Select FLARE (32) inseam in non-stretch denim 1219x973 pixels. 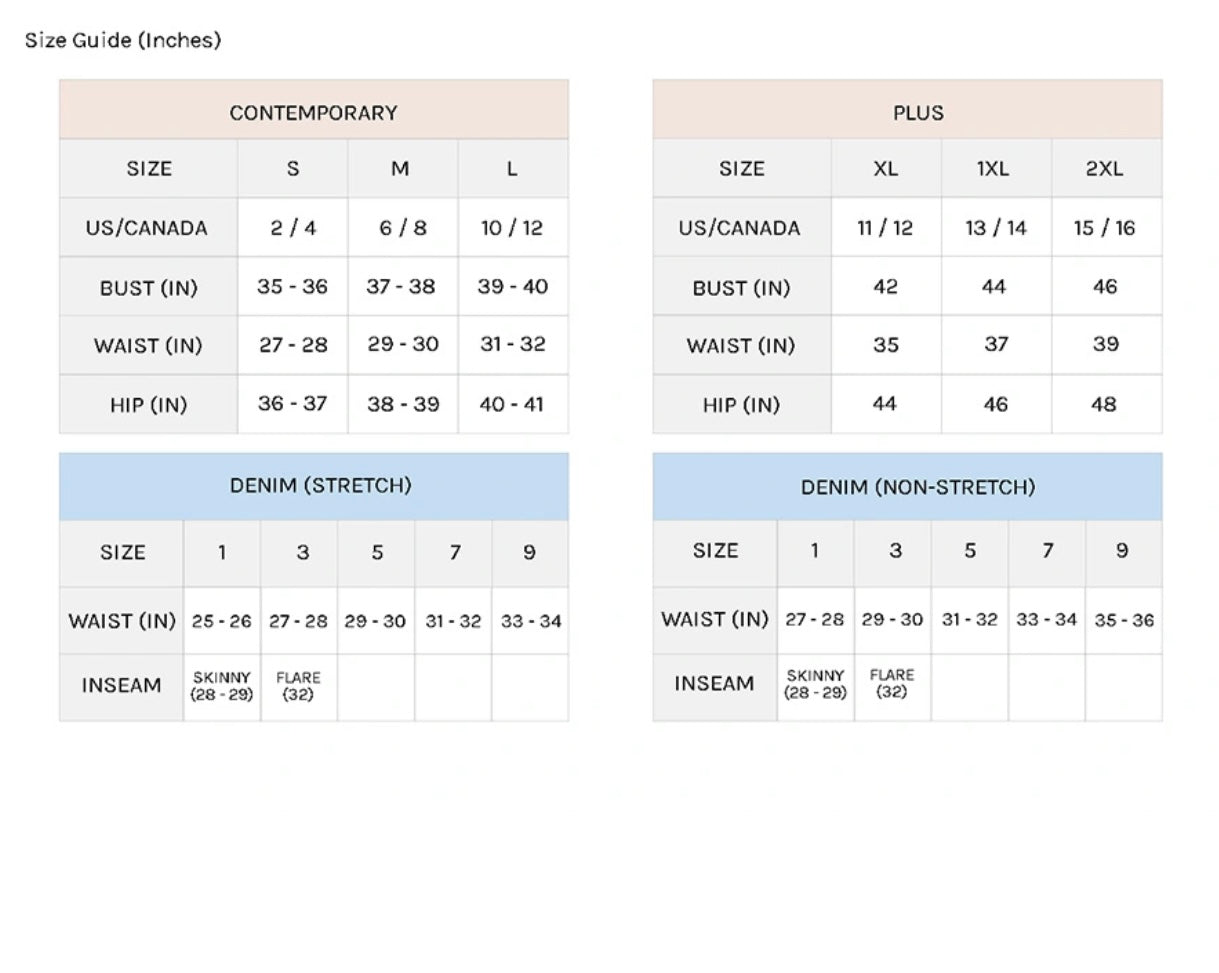(891, 684)
